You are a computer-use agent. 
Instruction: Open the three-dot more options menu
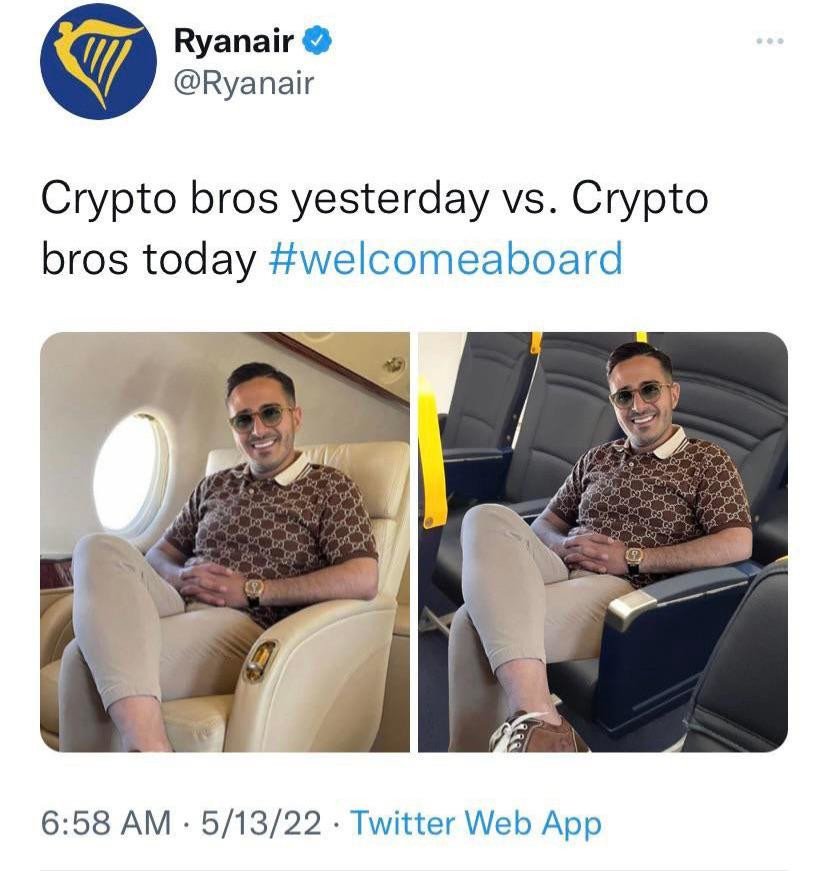coord(770,41)
